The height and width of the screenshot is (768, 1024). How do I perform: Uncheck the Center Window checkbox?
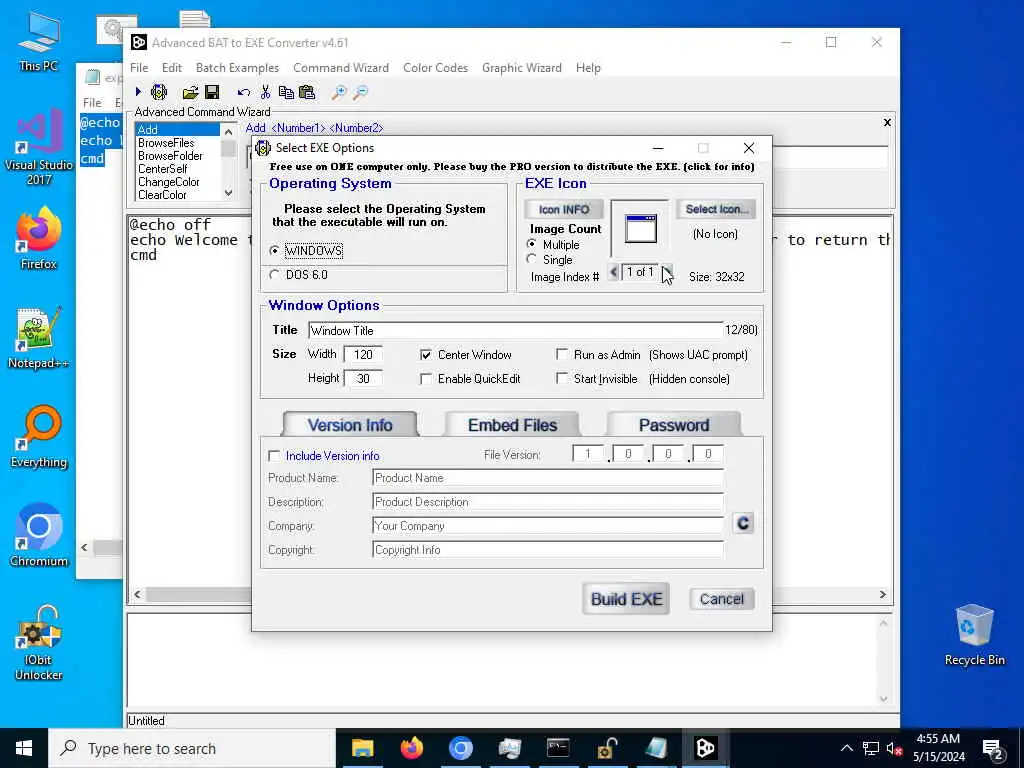(426, 355)
